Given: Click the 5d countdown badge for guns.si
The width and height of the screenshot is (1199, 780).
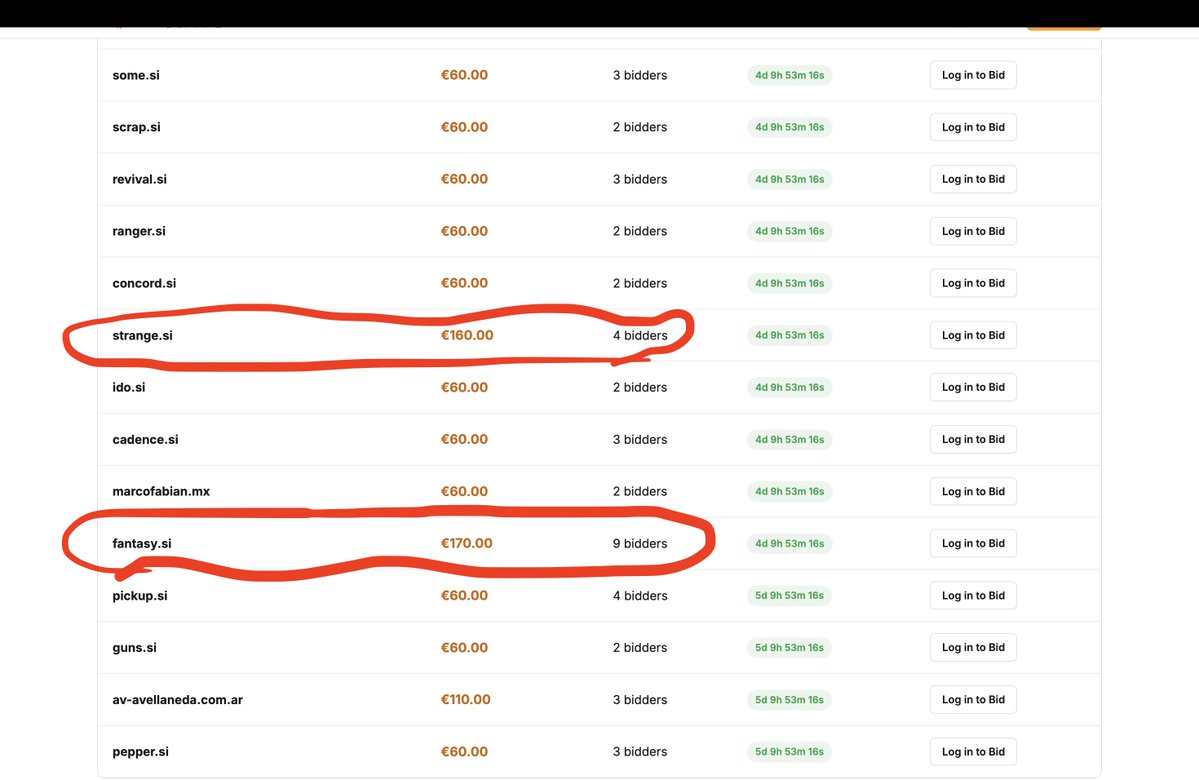Looking at the screenshot, I should click(x=789, y=647).
